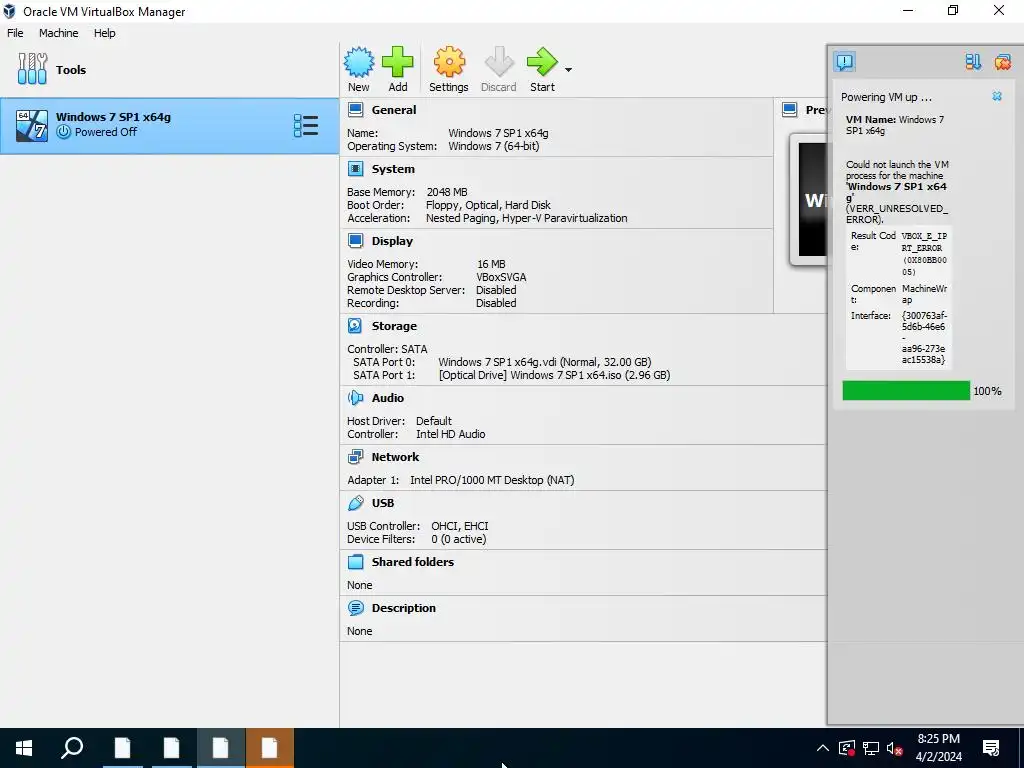Open the Start button dropdown arrow
The height and width of the screenshot is (768, 1024).
click(568, 70)
